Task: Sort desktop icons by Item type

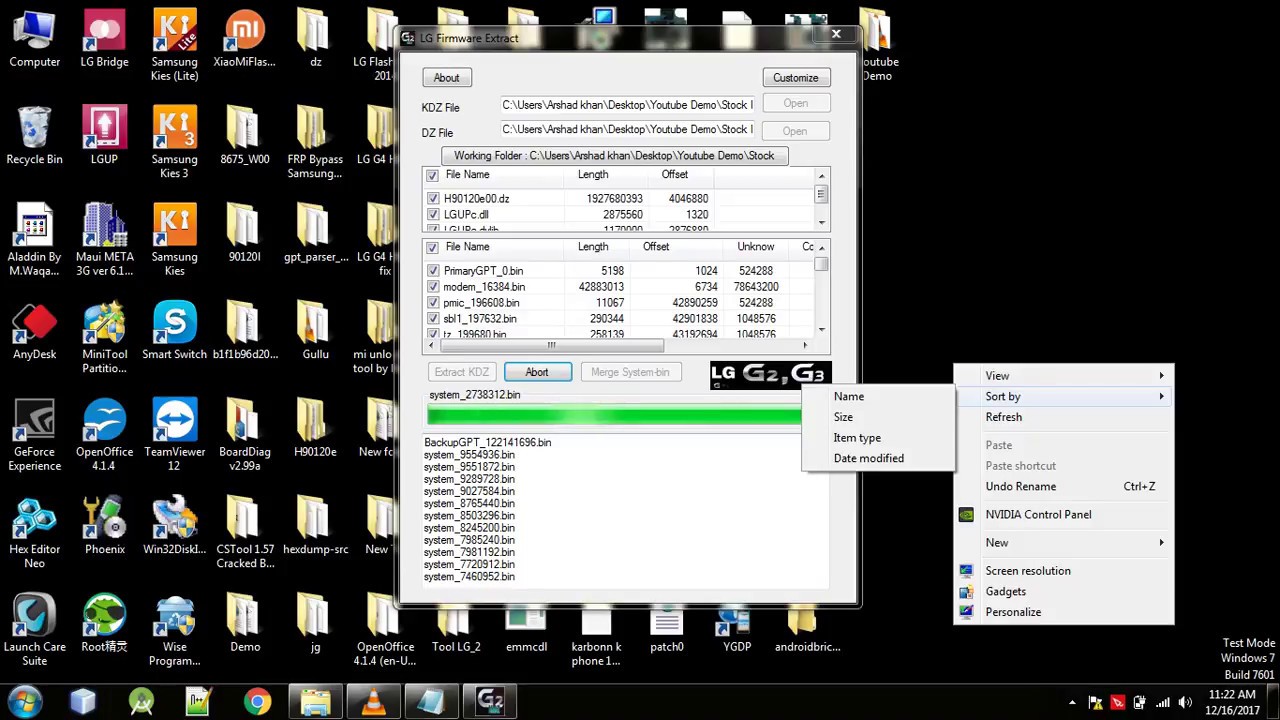Action: [857, 438]
